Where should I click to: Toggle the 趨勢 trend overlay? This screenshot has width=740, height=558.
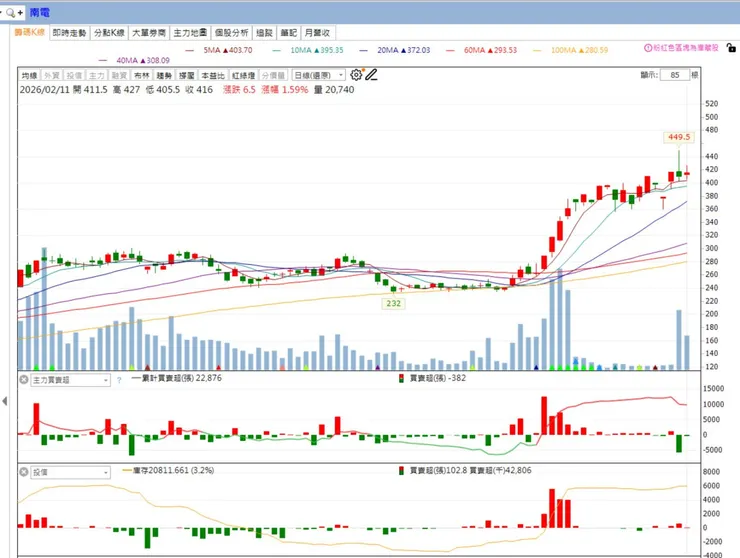164,75
